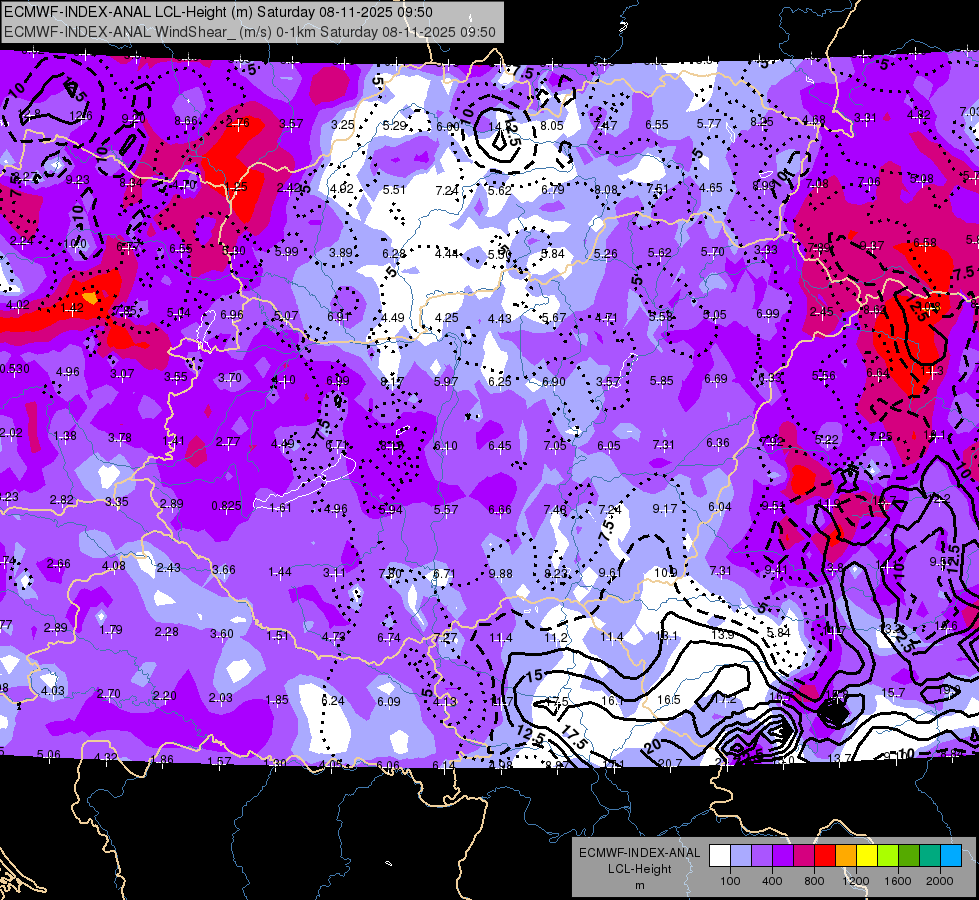Click the orange legend swatch
Image resolution: width=979 pixels, height=900 pixels.
846,856
